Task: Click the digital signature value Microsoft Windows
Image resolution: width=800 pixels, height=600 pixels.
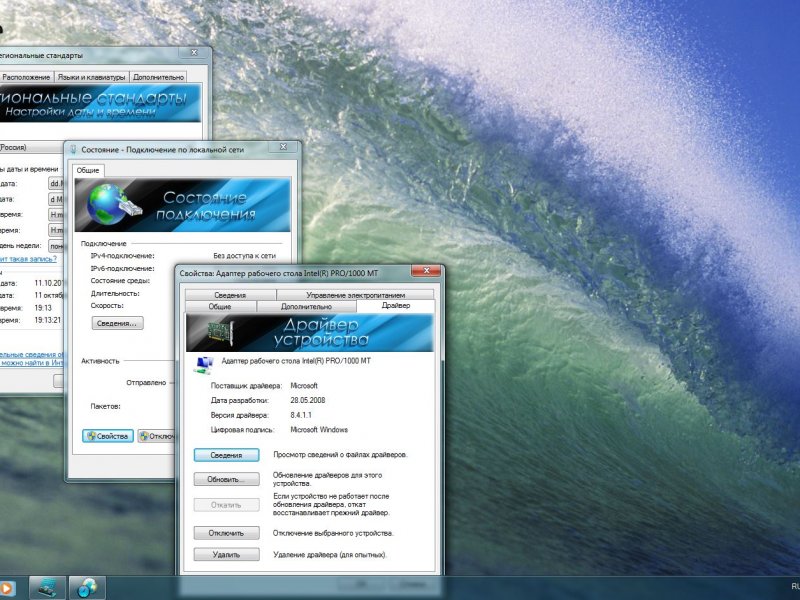Action: 319,430
